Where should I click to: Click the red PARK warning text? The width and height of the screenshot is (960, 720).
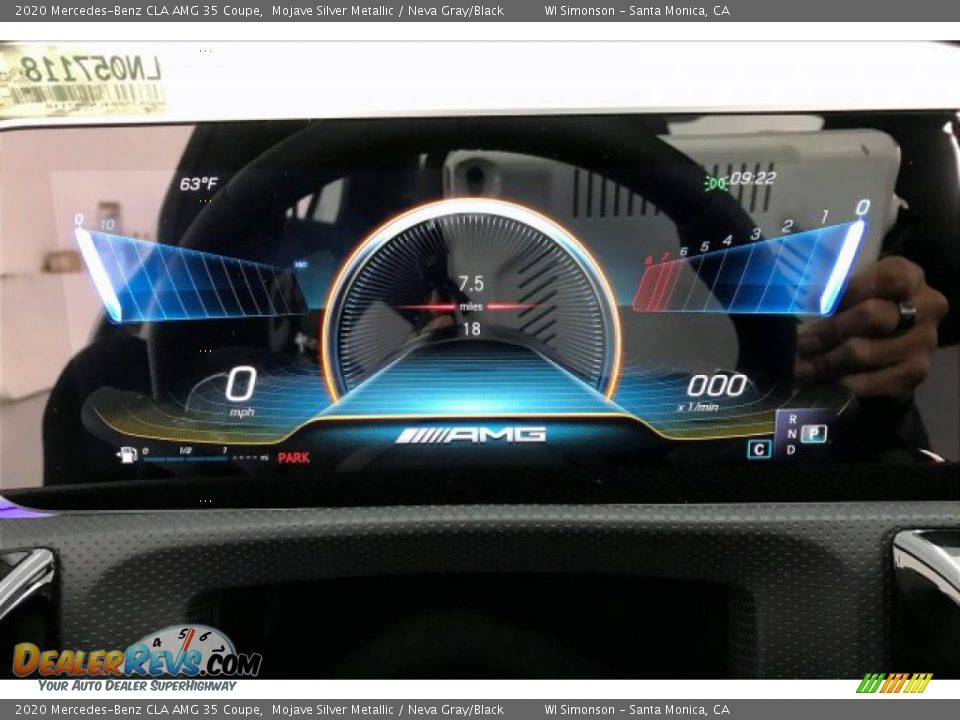pyautogui.click(x=293, y=458)
